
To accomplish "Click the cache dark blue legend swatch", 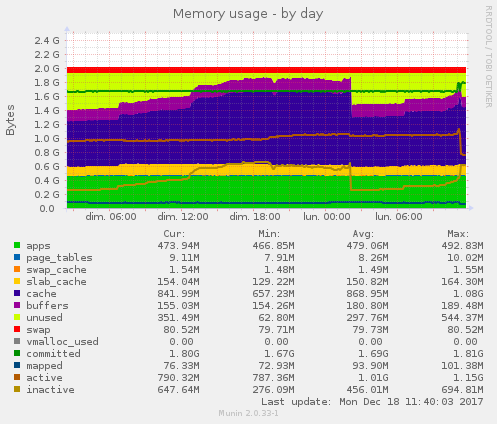I will (17, 293).
